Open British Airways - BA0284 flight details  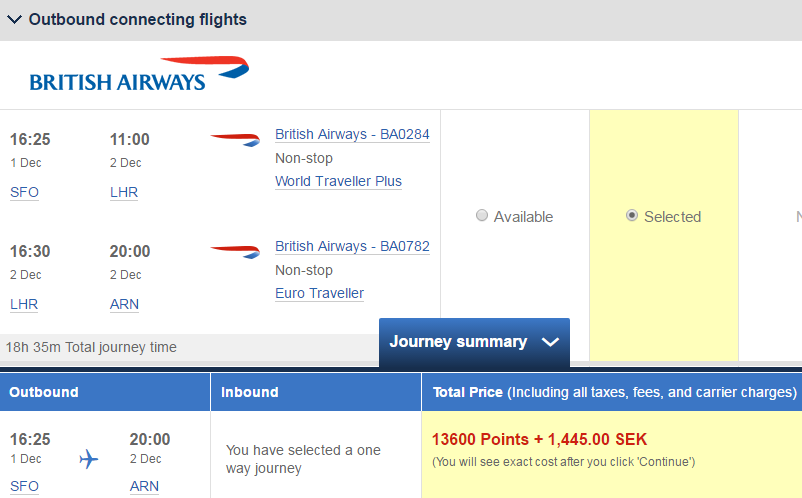(x=352, y=134)
